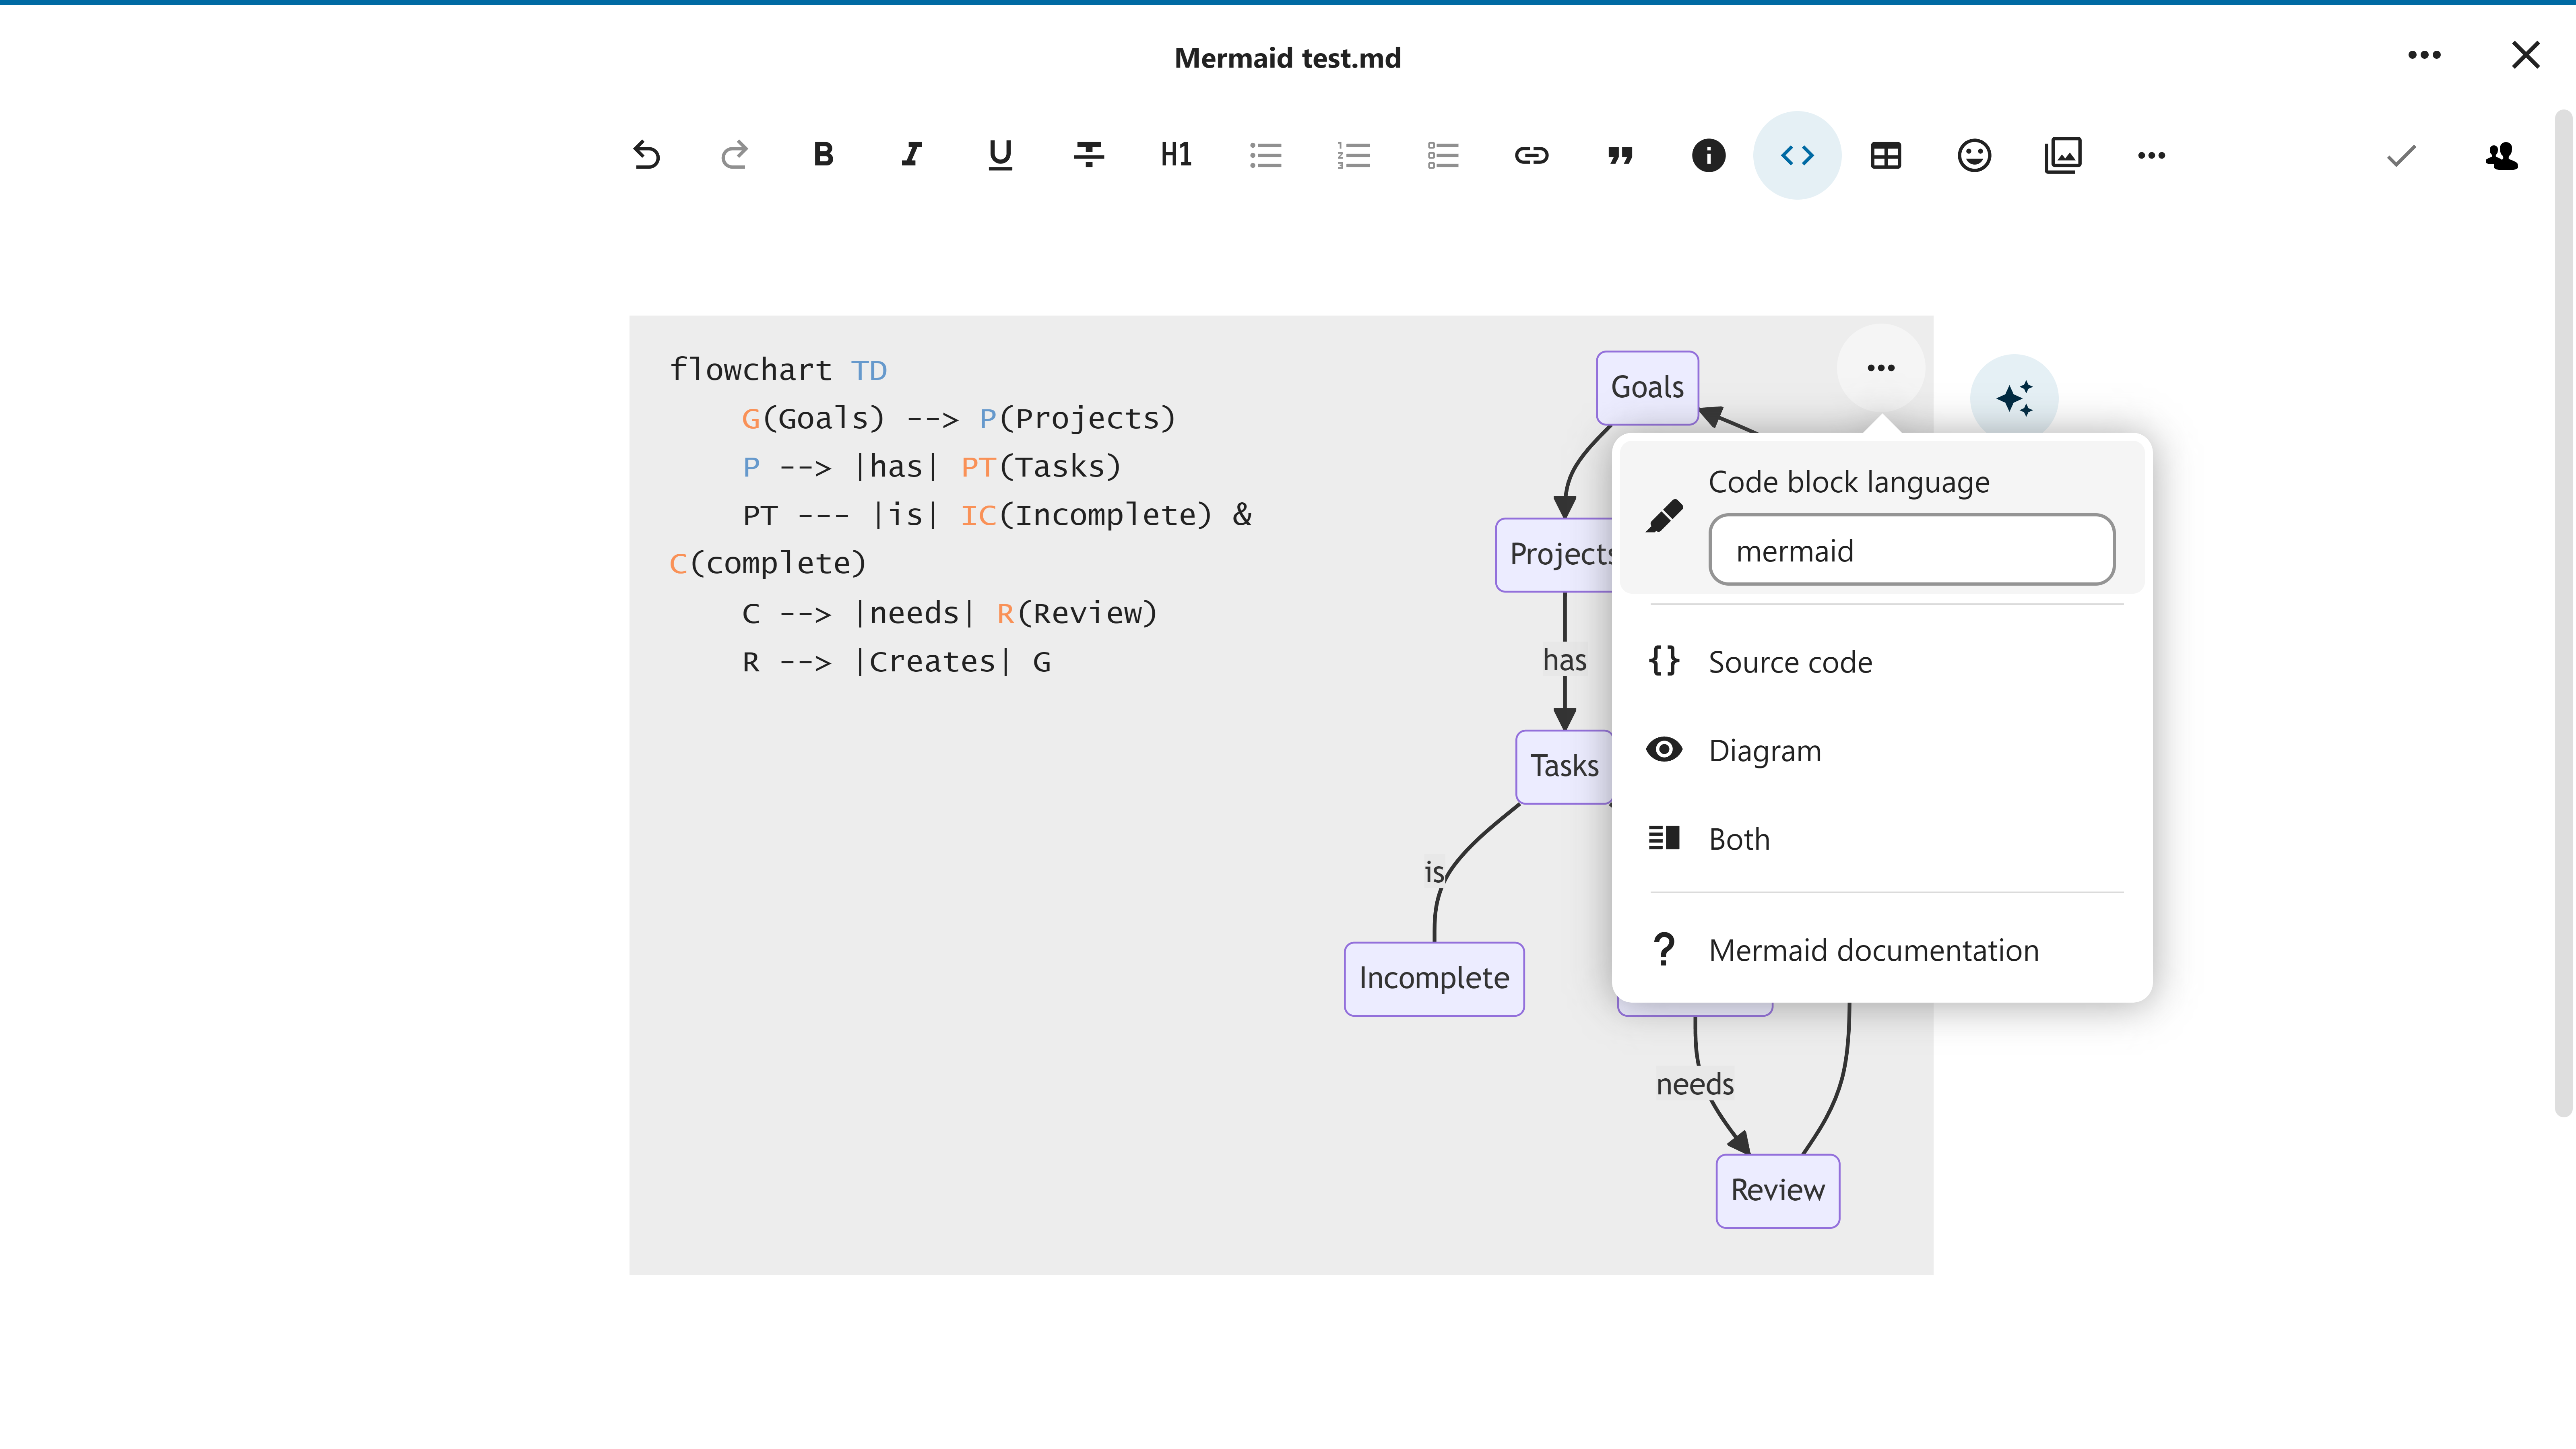Image resolution: width=2576 pixels, height=1449 pixels.
Task: Toggle underline formatting
Action: pos(1000,155)
